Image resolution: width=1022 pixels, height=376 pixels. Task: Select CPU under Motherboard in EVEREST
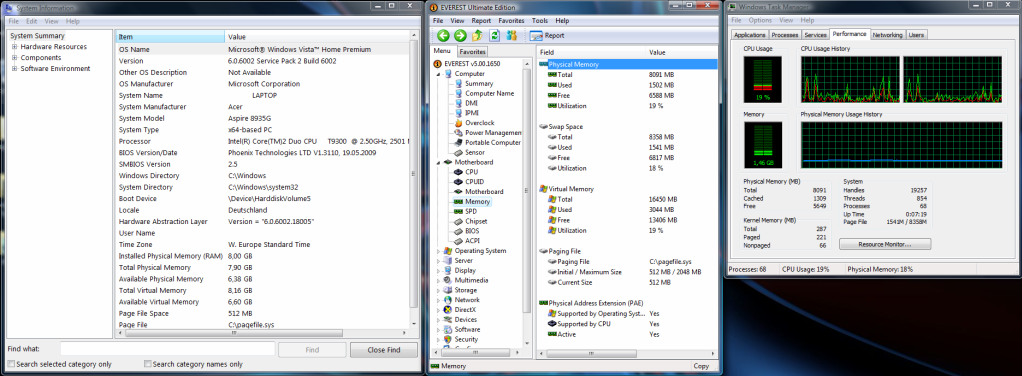point(471,171)
